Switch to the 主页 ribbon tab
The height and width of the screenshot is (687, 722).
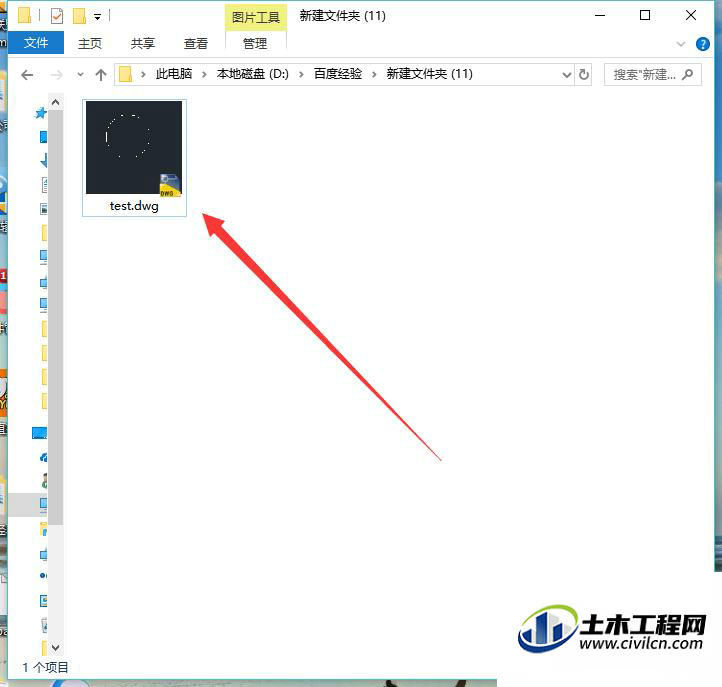pos(90,43)
